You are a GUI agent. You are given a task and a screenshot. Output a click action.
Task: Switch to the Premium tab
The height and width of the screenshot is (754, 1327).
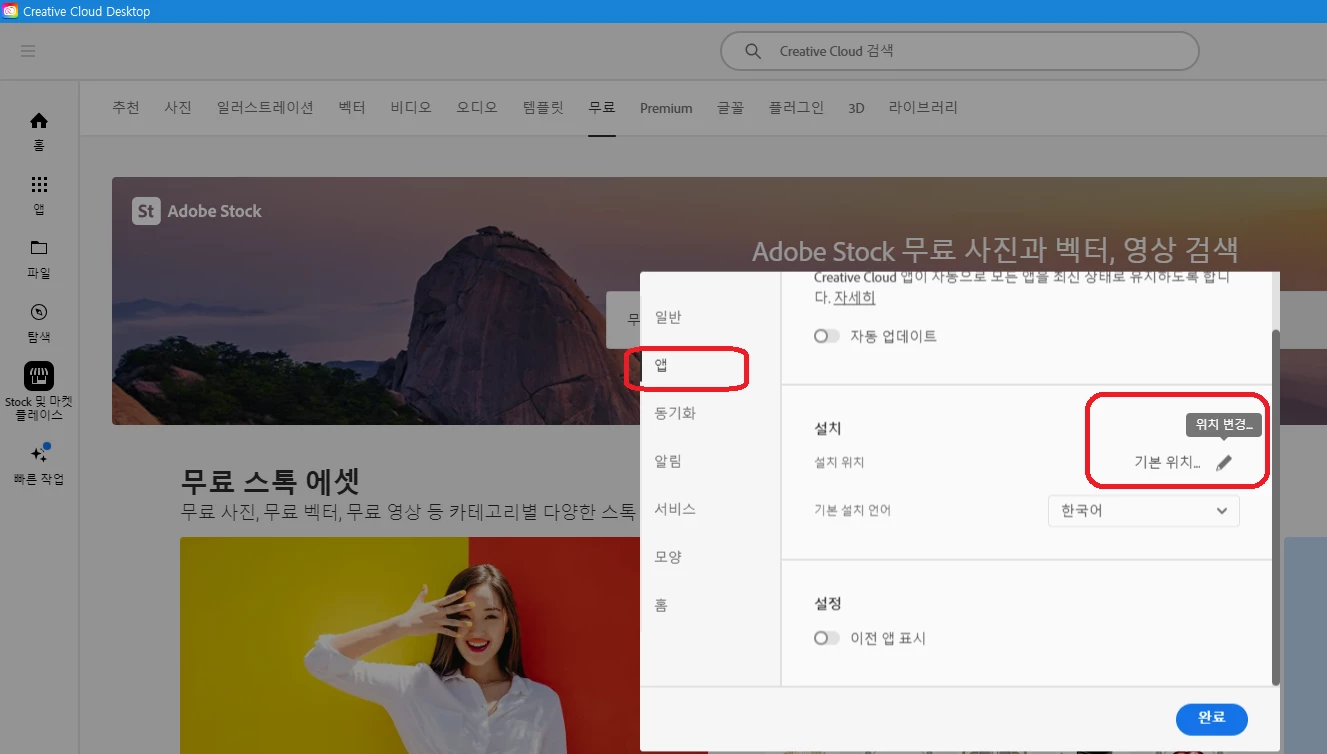click(666, 108)
